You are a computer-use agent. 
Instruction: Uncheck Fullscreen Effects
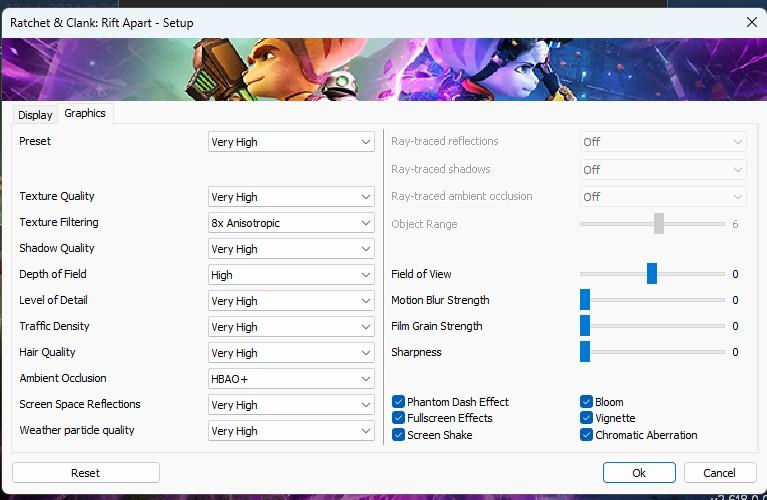click(x=399, y=418)
